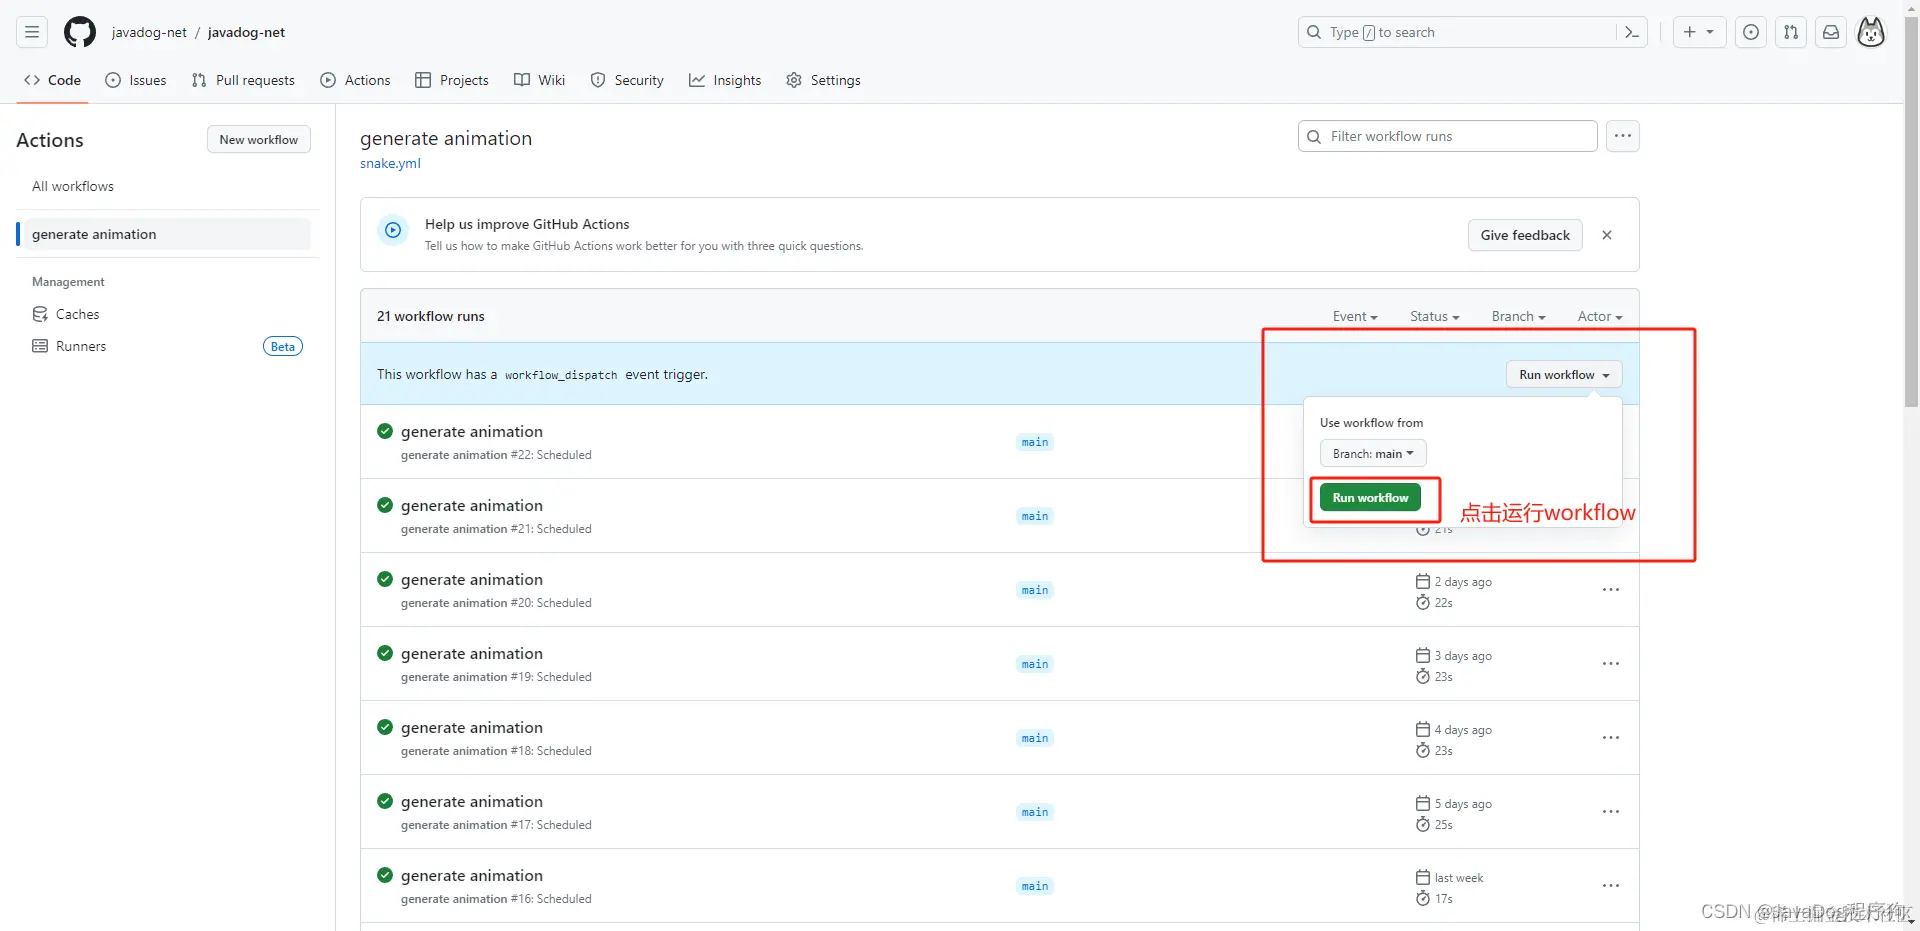Screen dimensions: 1920x931
Task: Open pull requests icon in top header
Action: [1791, 32]
